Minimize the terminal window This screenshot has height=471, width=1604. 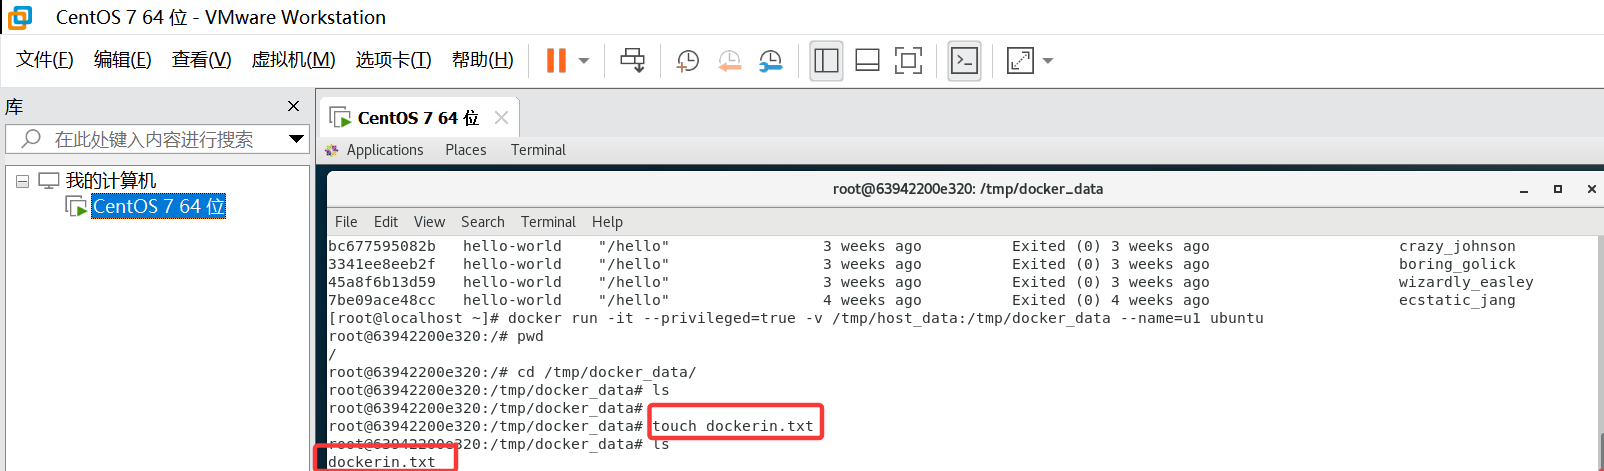click(x=1524, y=189)
